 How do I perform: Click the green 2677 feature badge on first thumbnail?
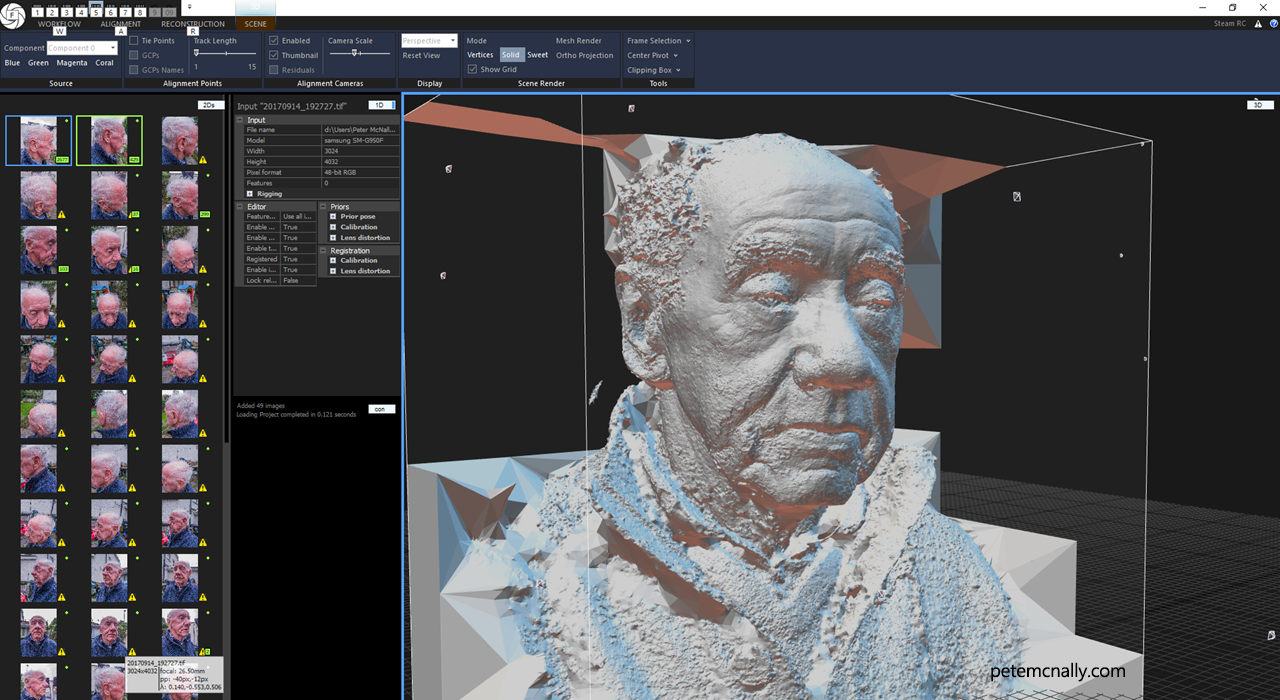62,159
